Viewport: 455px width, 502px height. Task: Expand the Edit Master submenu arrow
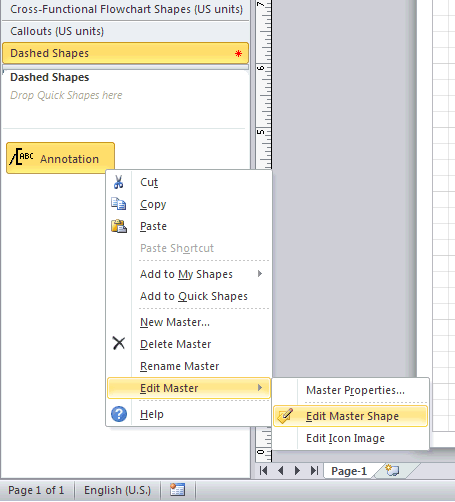[x=260, y=388]
